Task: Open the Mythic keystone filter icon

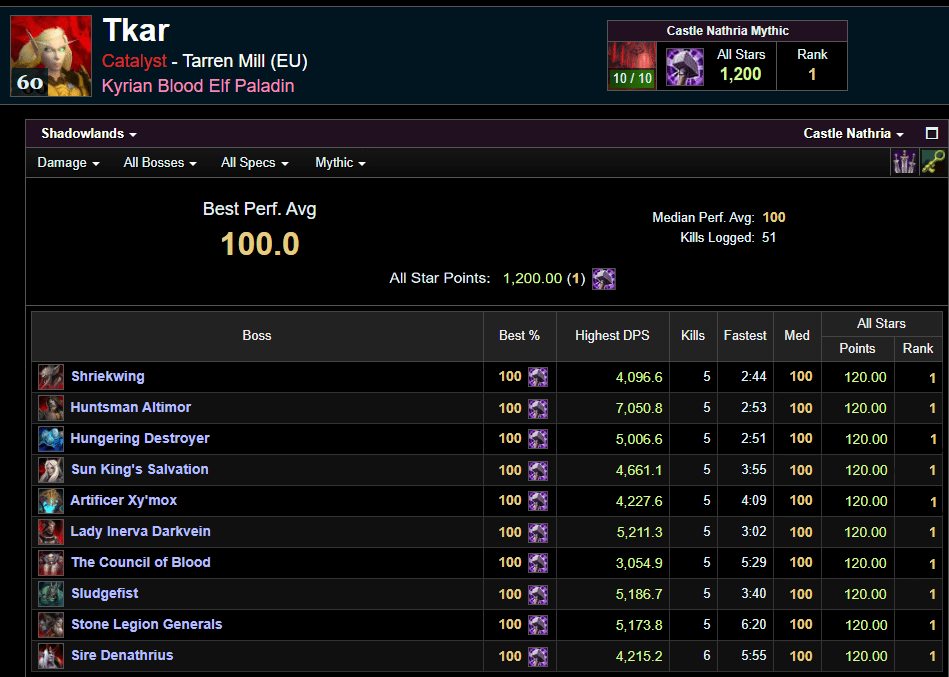Action: pyautogui.click(x=934, y=161)
